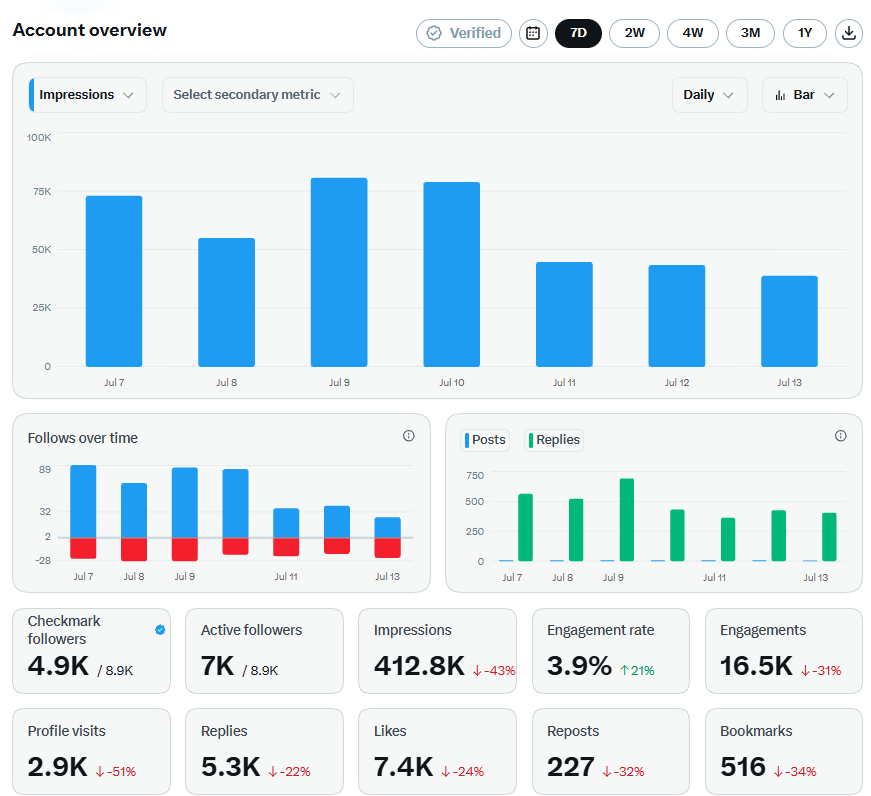
Task: Click the Jul 7 impressions bar
Action: tap(114, 281)
